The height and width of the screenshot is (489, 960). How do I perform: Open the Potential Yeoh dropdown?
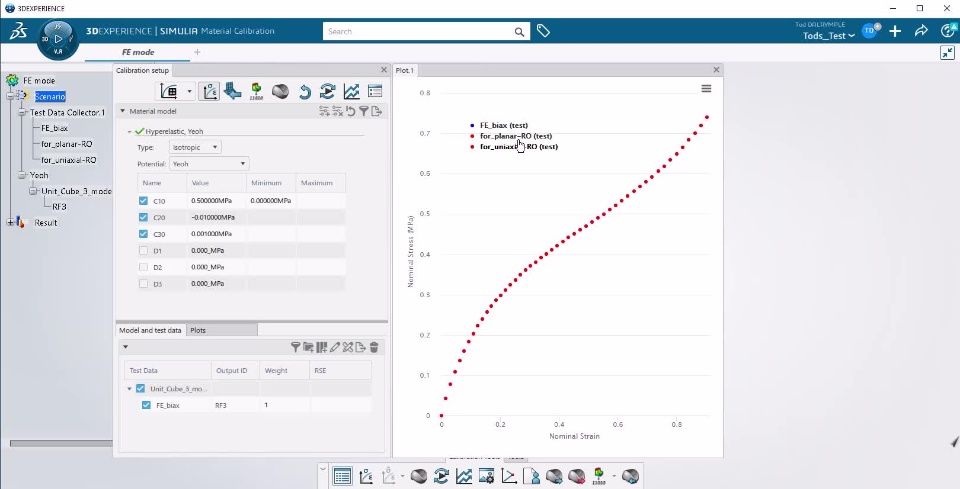(209, 163)
